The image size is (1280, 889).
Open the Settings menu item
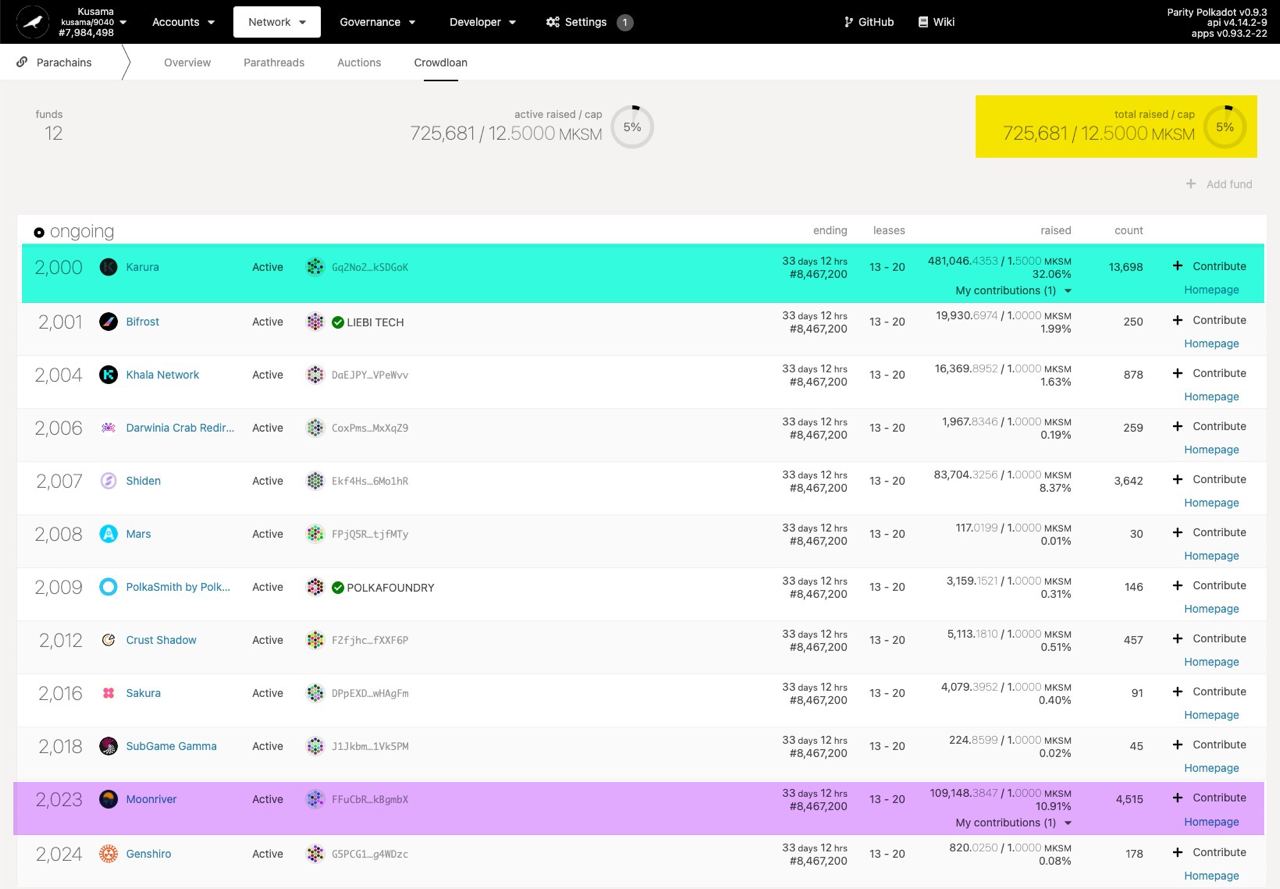pos(589,22)
